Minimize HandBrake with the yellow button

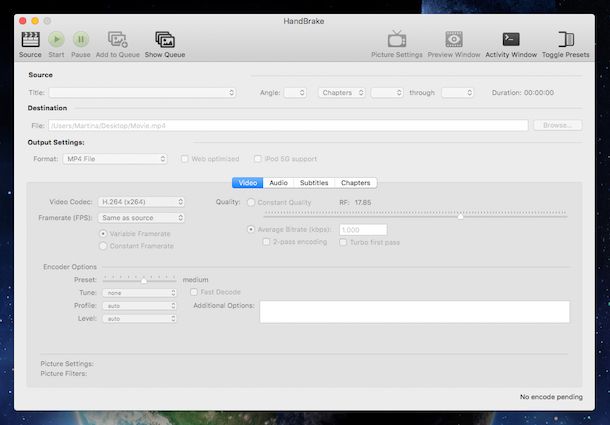pos(35,21)
